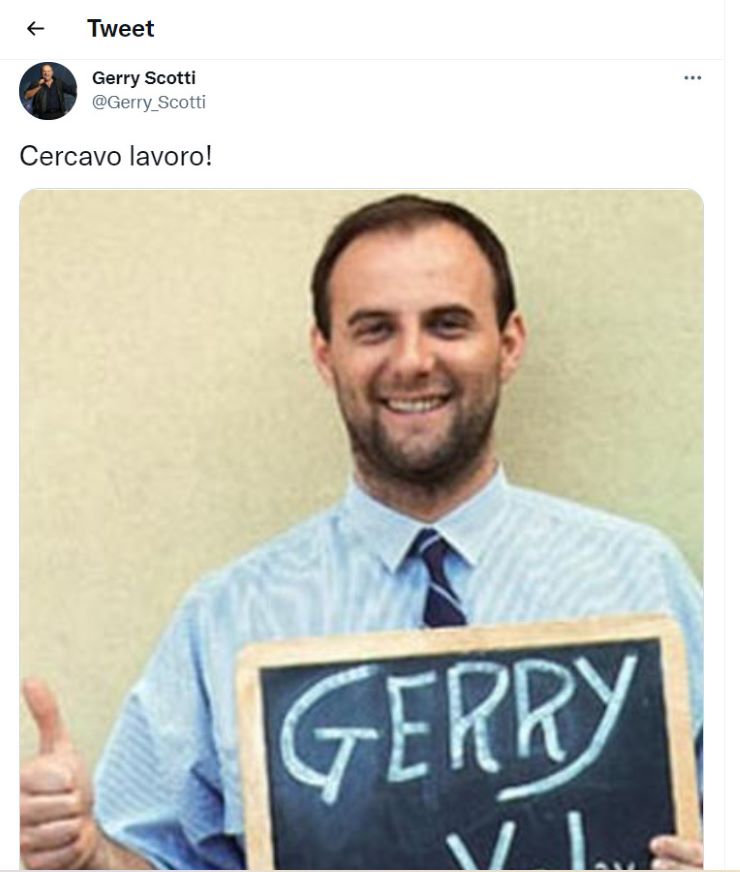Image resolution: width=740 pixels, height=872 pixels.
Task: Select the tweet text Cercavo lavoro!
Action: [116, 156]
